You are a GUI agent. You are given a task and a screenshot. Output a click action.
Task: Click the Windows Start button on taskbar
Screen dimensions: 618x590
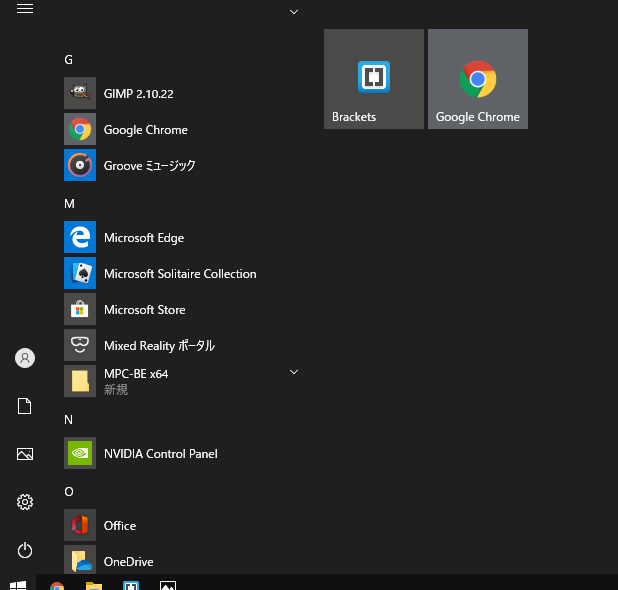[18, 585]
